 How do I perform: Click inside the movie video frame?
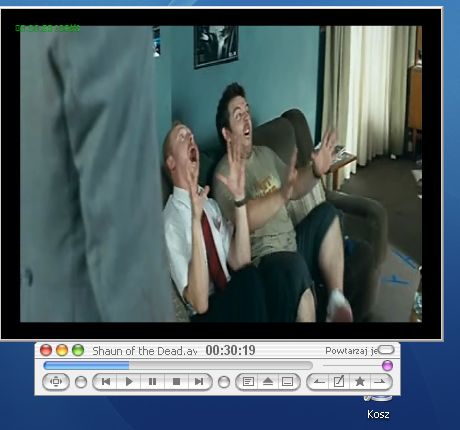point(221,174)
